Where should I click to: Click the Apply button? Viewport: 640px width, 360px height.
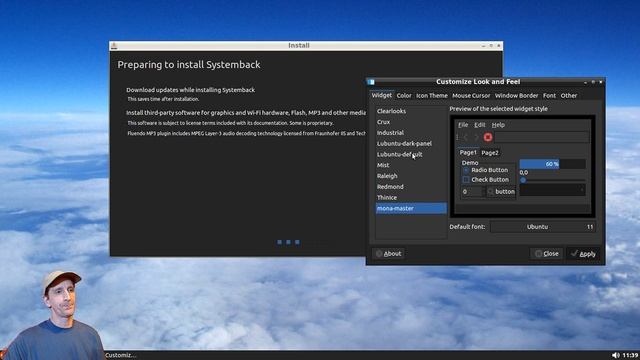[x=584, y=254]
